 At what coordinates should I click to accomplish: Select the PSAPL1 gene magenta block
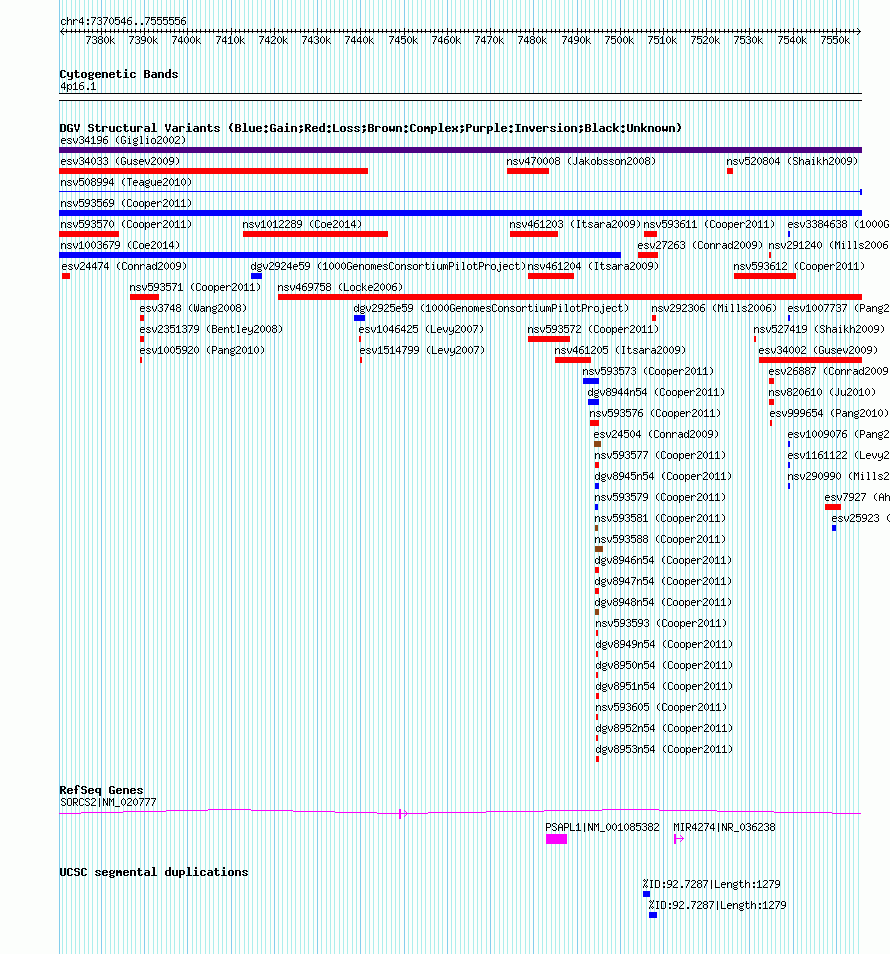(x=556, y=839)
